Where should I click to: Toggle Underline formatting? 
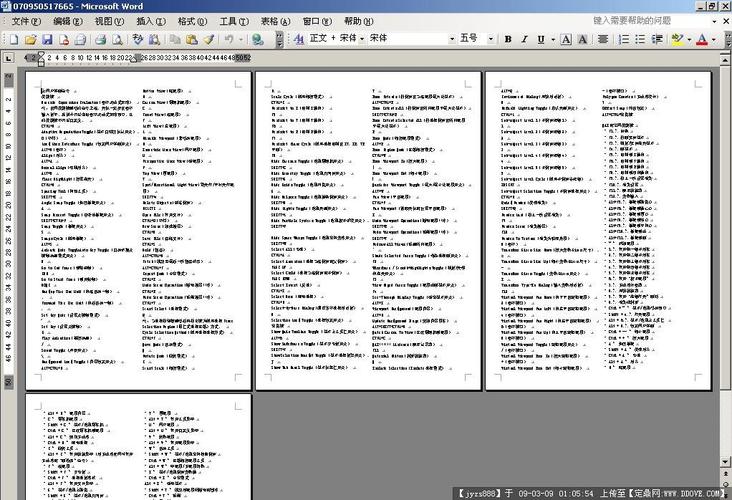tap(538, 39)
